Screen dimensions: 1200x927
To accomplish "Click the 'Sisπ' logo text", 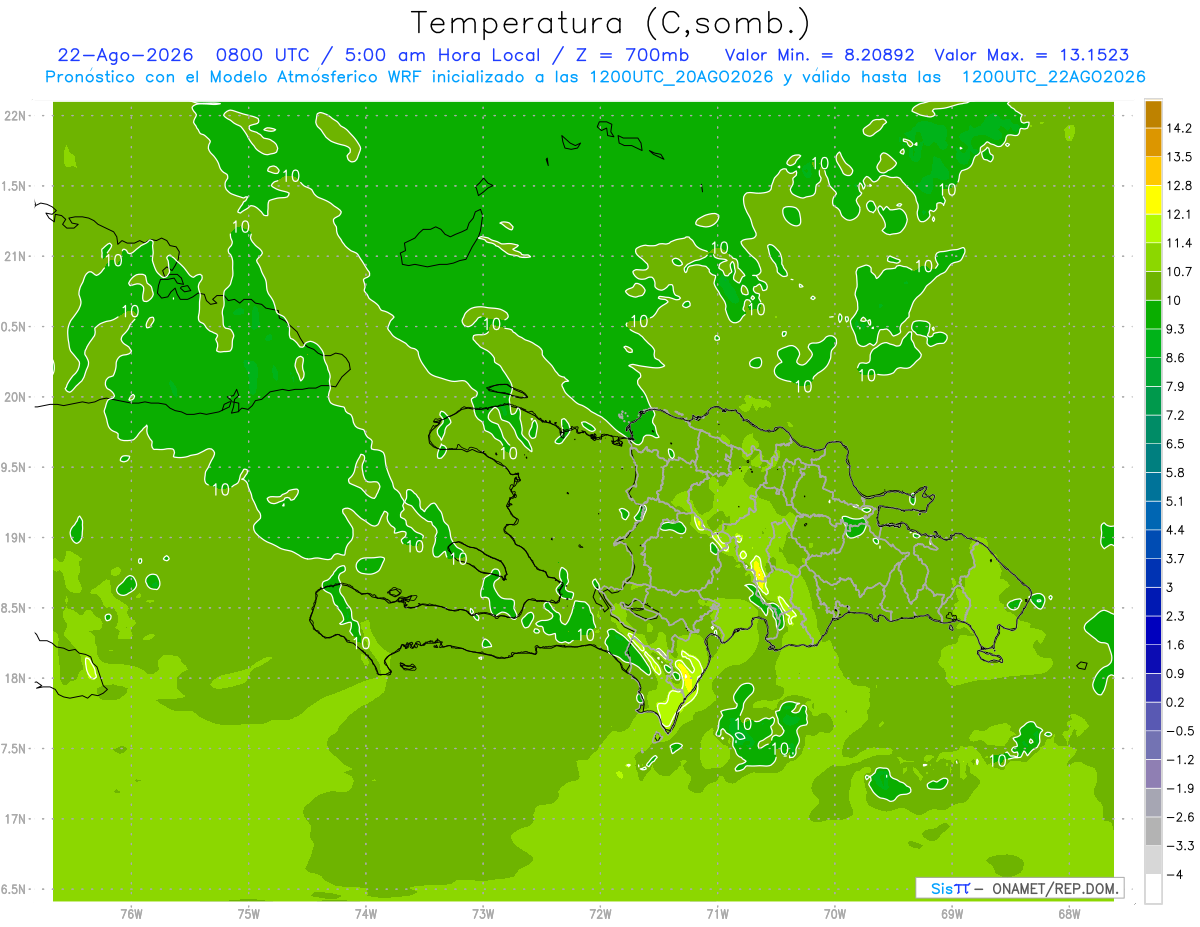I will point(950,888).
